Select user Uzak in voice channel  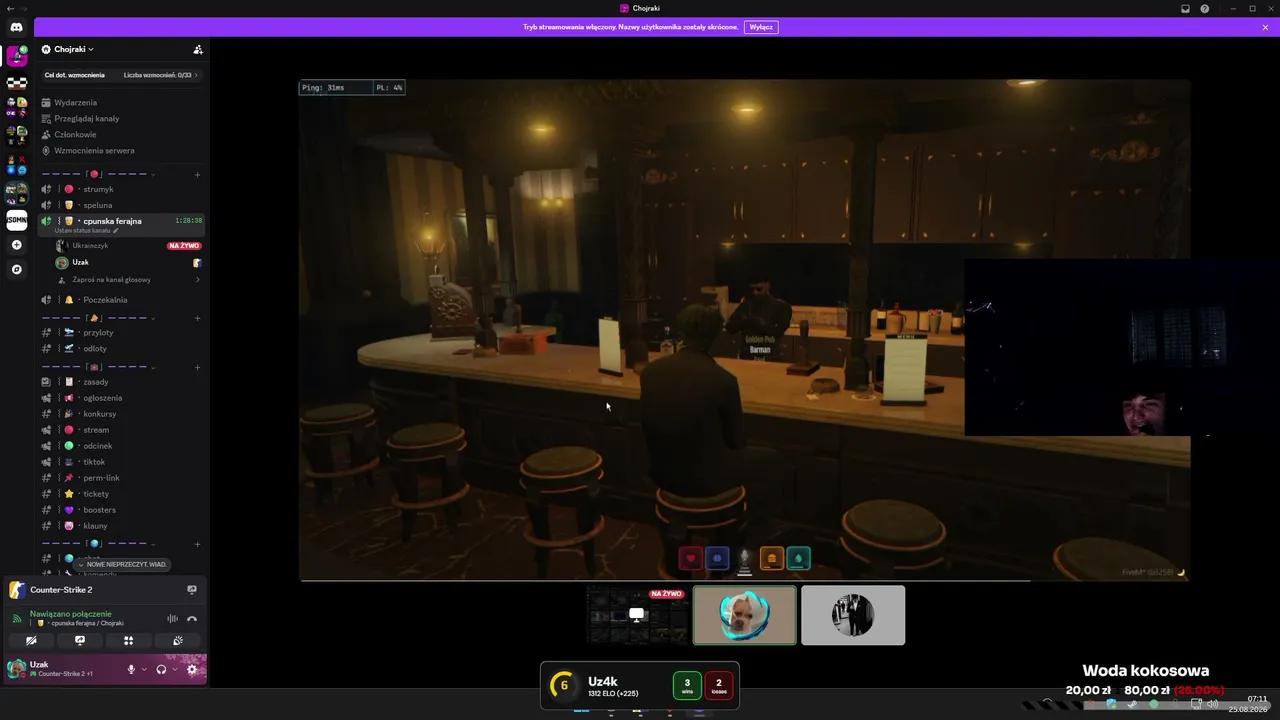pos(128,262)
